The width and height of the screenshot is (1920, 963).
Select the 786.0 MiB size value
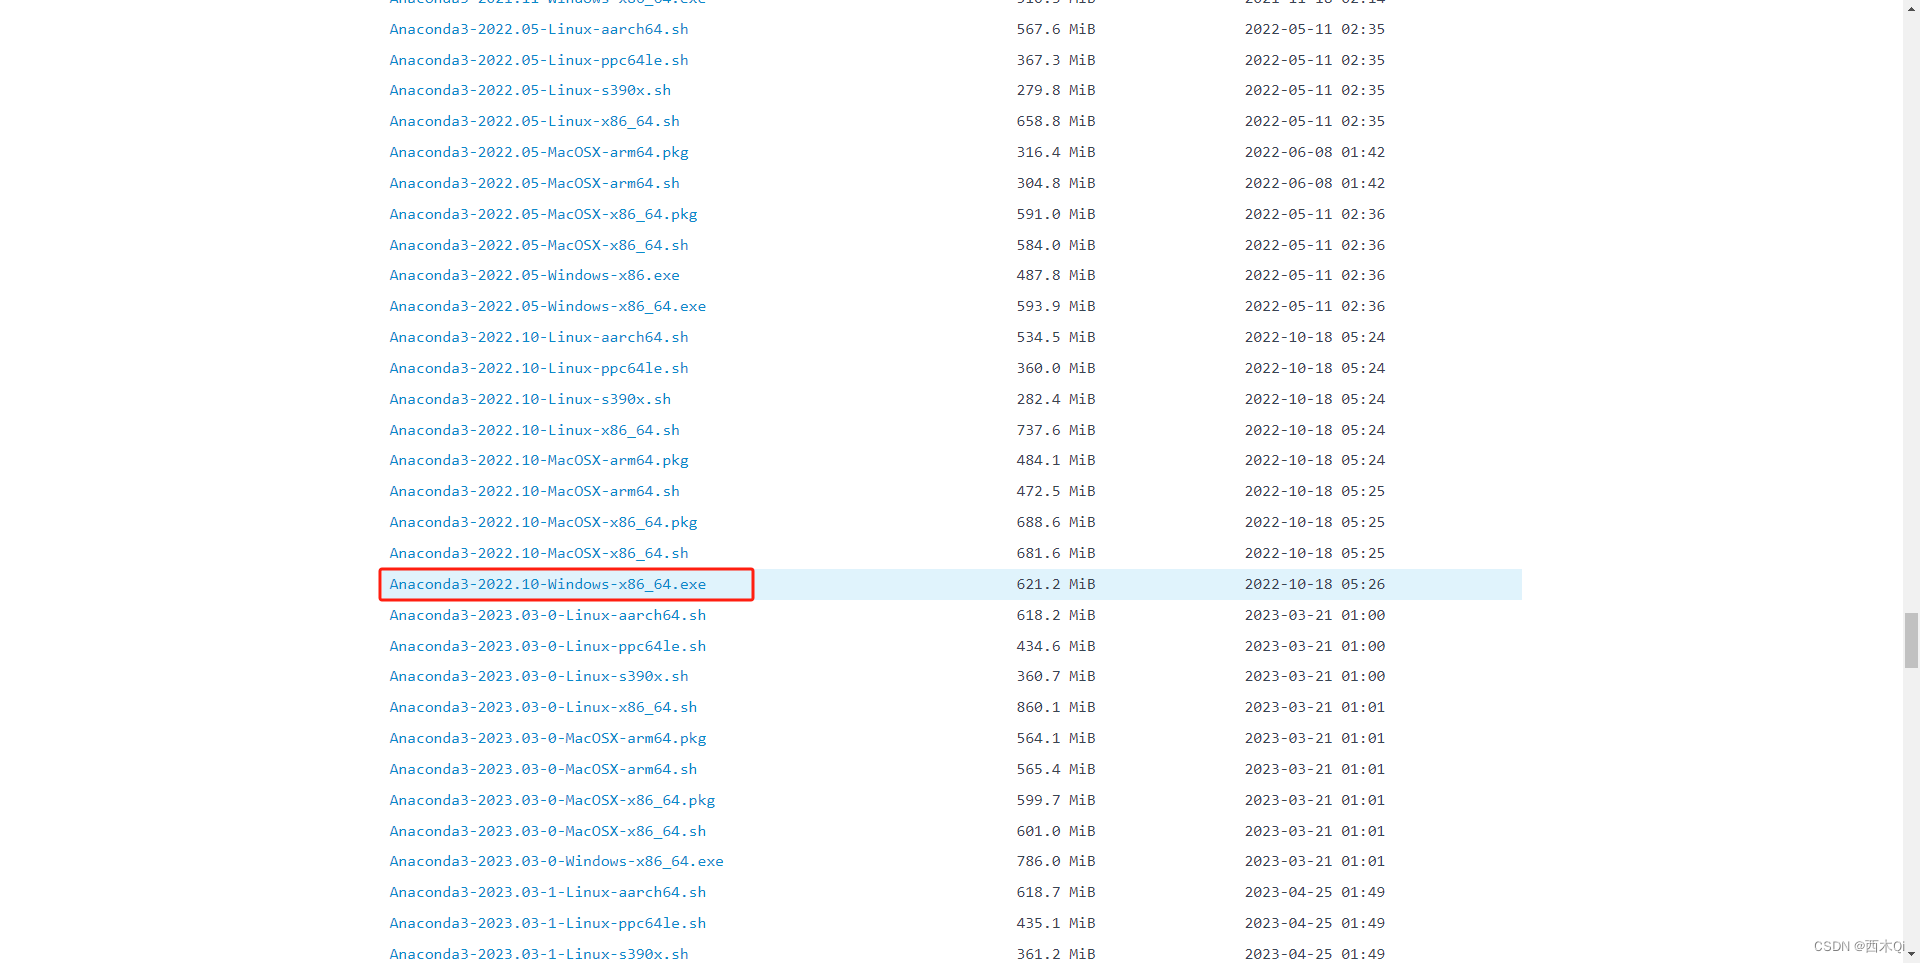pyautogui.click(x=1056, y=861)
